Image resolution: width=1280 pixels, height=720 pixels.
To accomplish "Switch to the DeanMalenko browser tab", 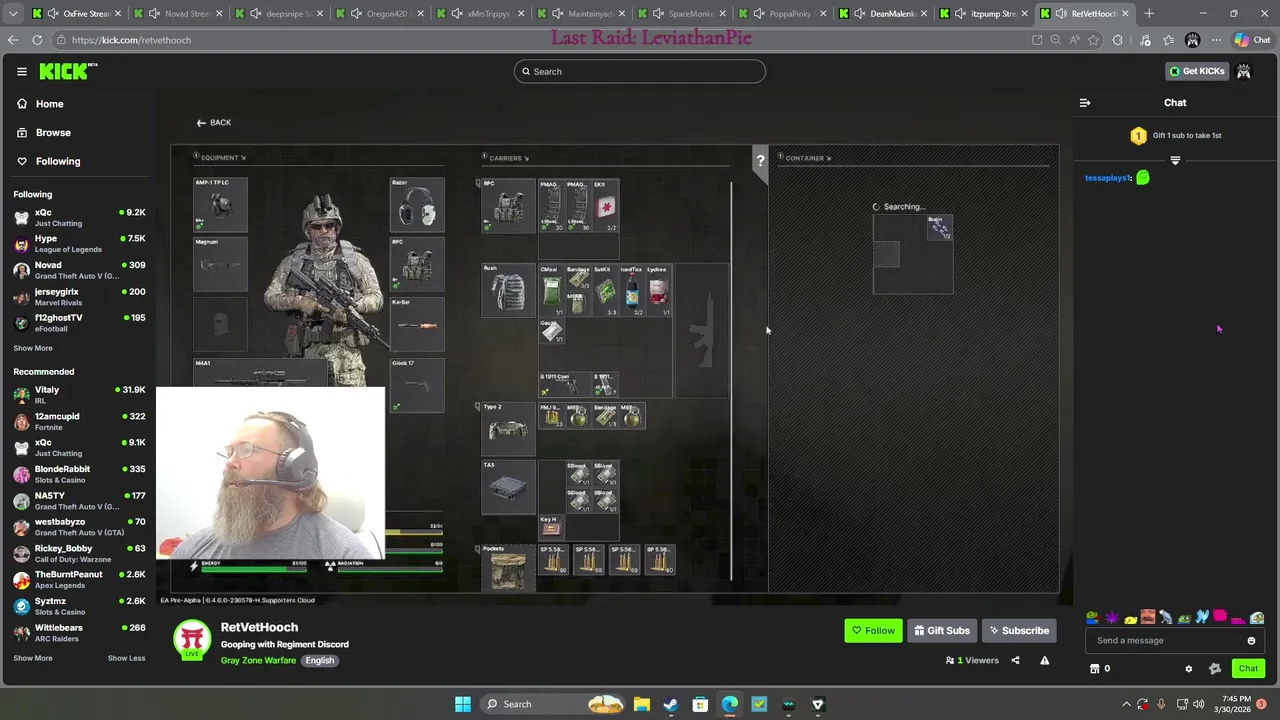I will click(x=882, y=14).
